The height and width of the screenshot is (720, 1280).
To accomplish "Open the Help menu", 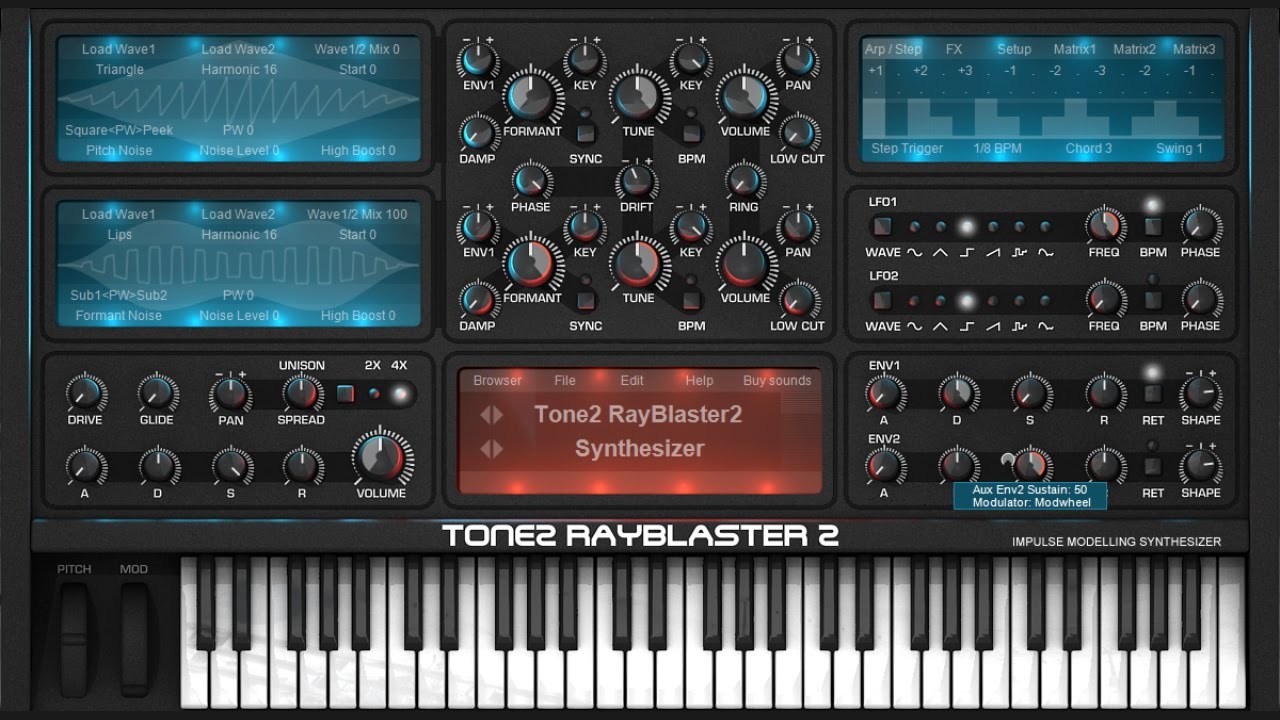I will tap(699, 381).
